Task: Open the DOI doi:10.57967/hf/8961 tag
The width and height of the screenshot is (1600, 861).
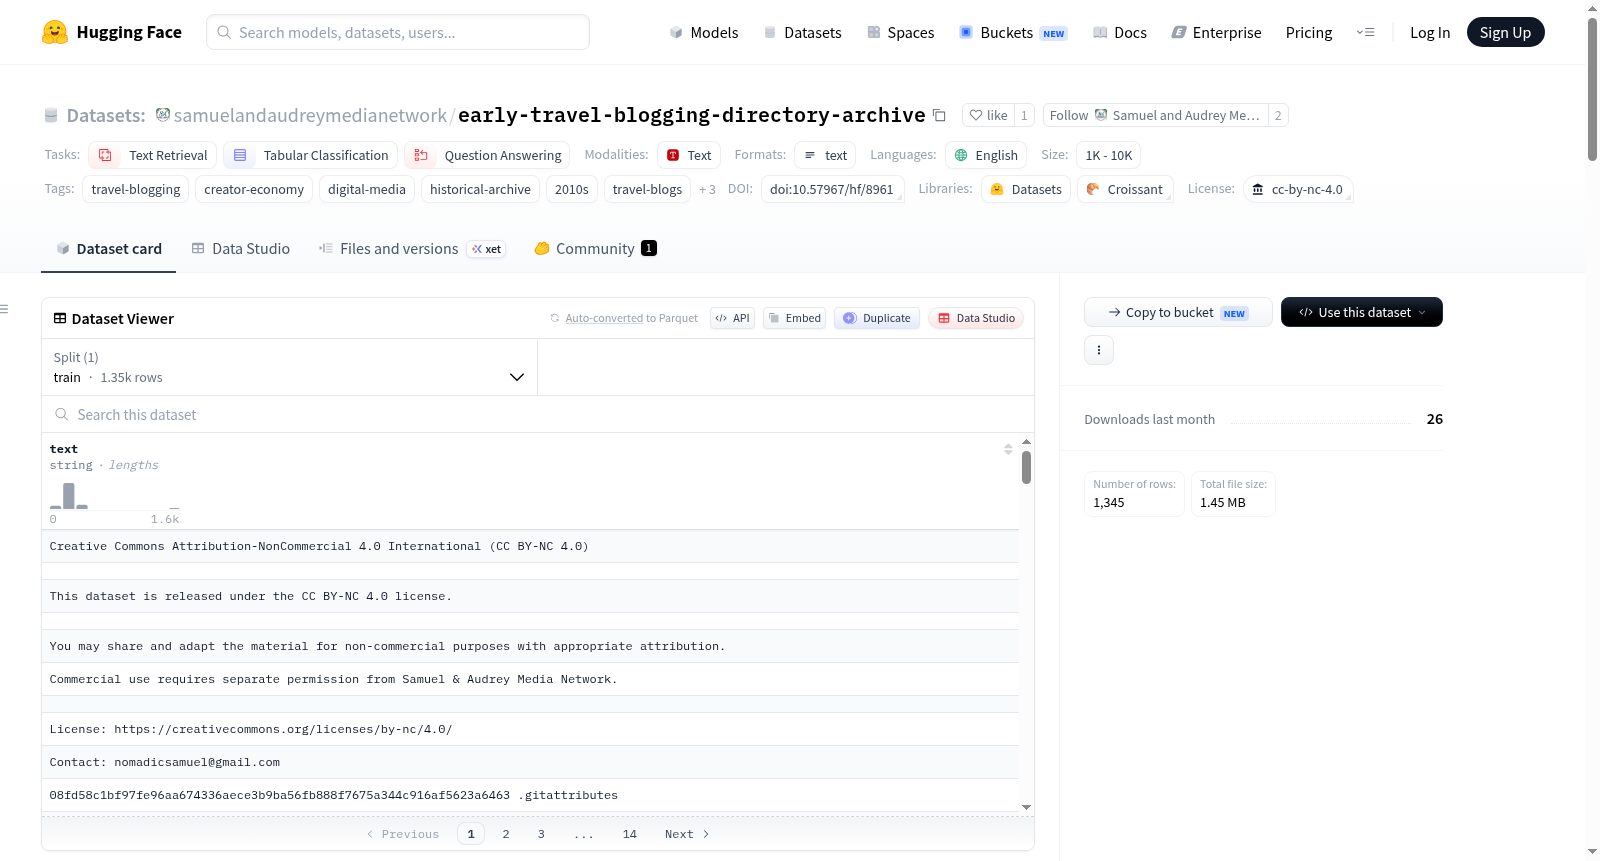Action: click(832, 189)
